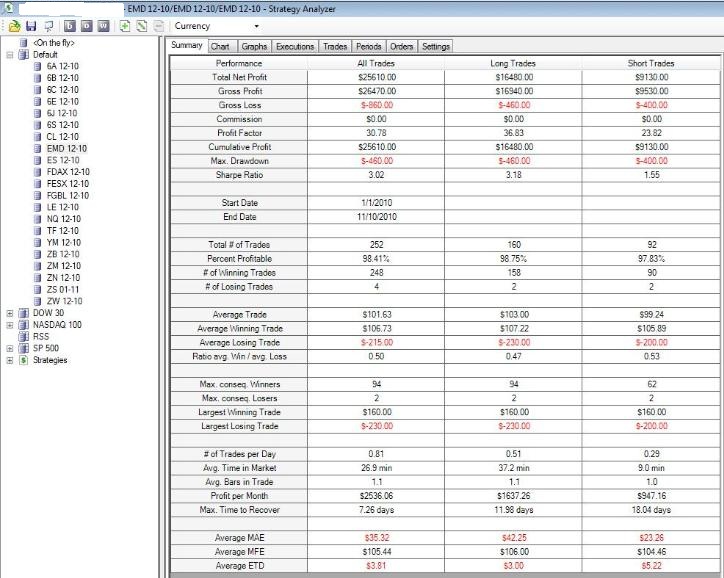
Task: Select the Default list node
Action: pos(45,55)
